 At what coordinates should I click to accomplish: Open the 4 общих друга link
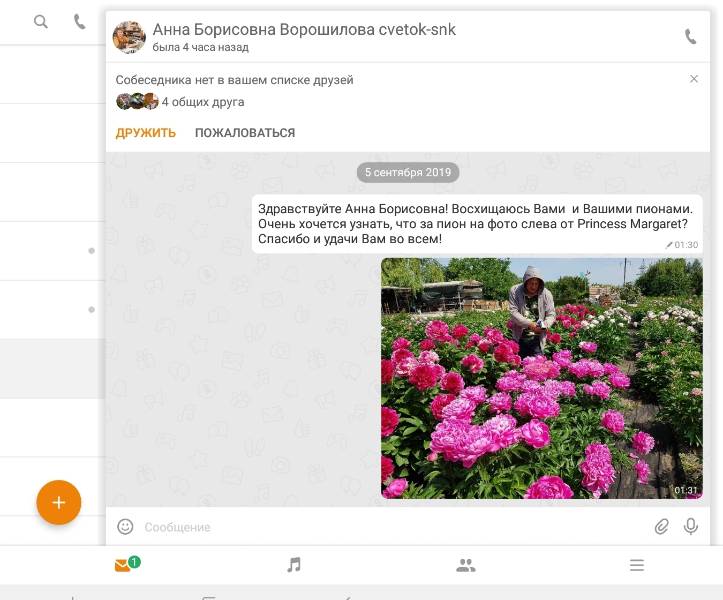tap(203, 102)
